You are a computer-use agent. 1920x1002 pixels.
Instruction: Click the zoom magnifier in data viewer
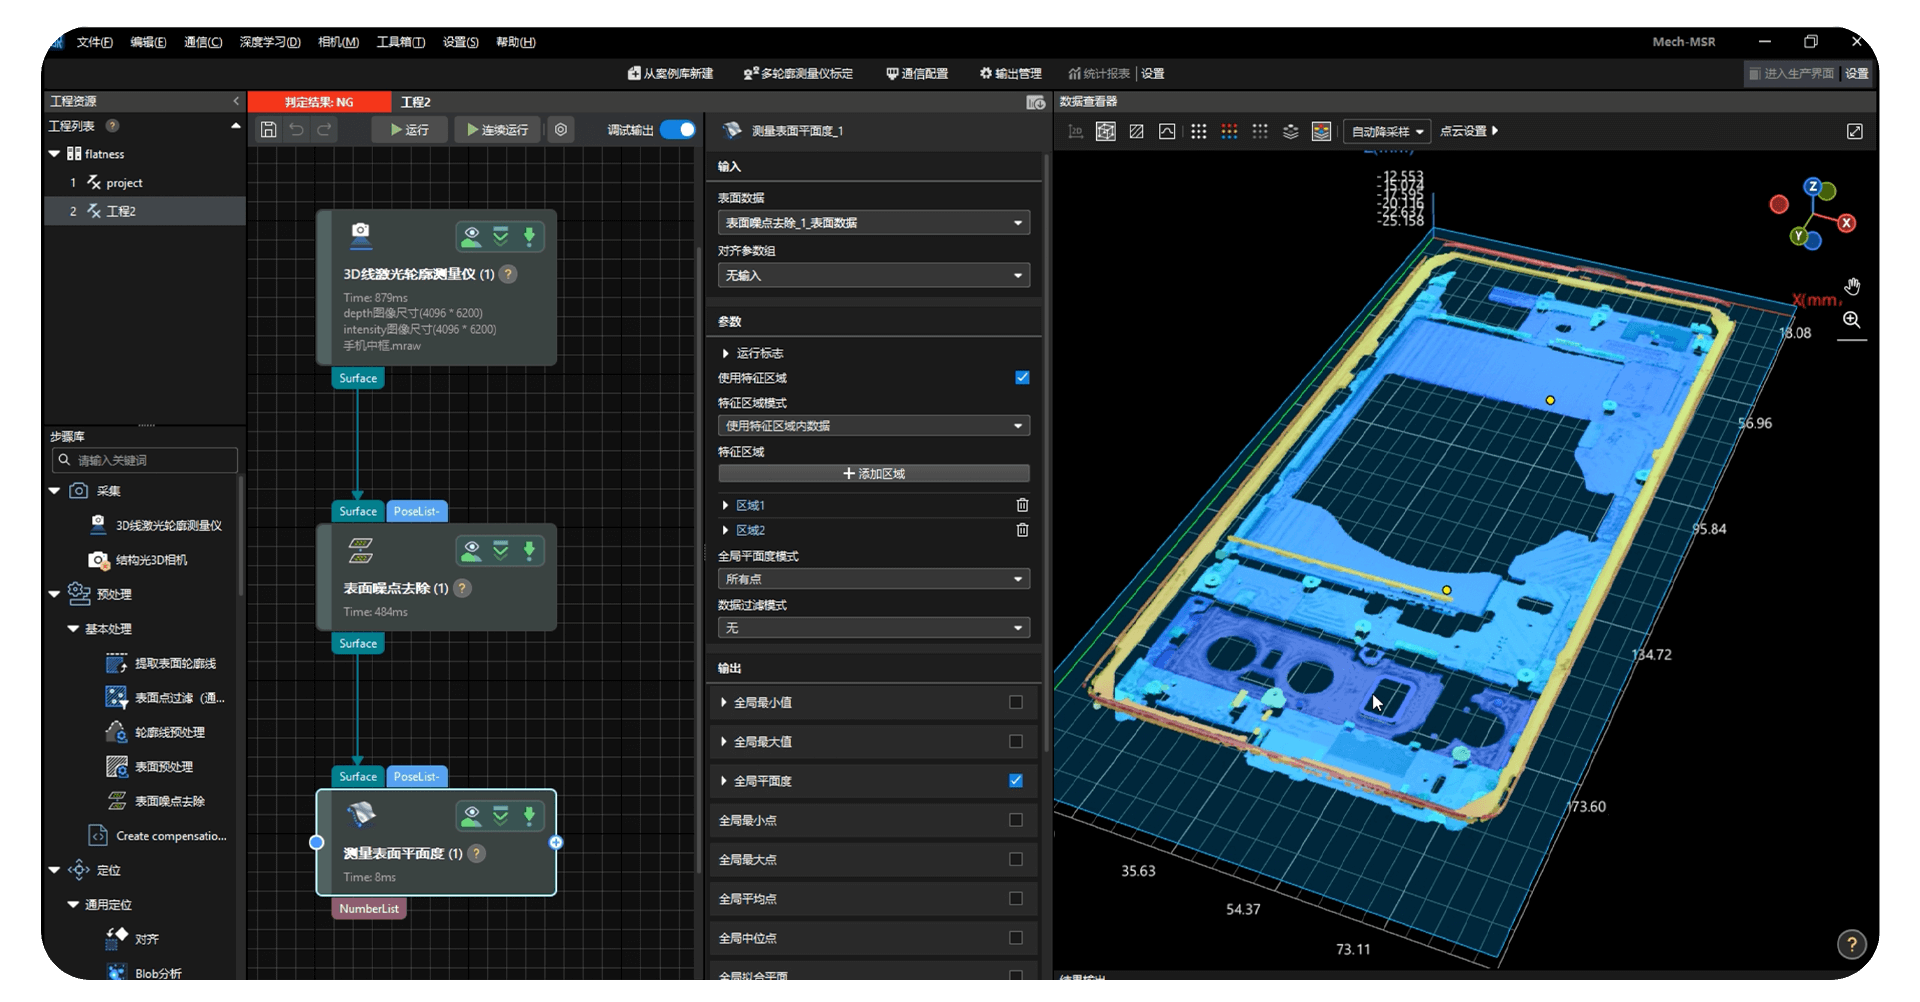(1852, 320)
